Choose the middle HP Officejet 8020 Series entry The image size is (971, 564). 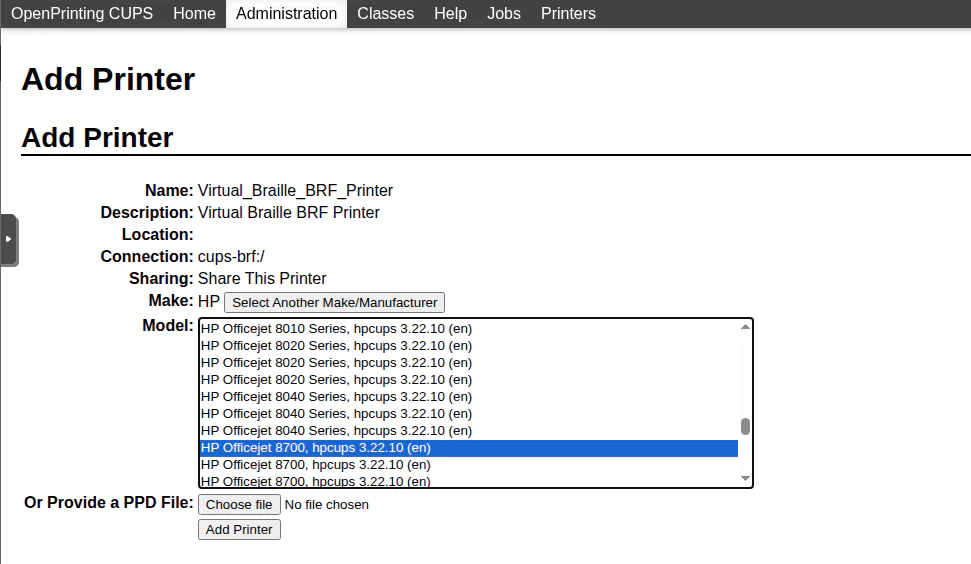coord(336,362)
